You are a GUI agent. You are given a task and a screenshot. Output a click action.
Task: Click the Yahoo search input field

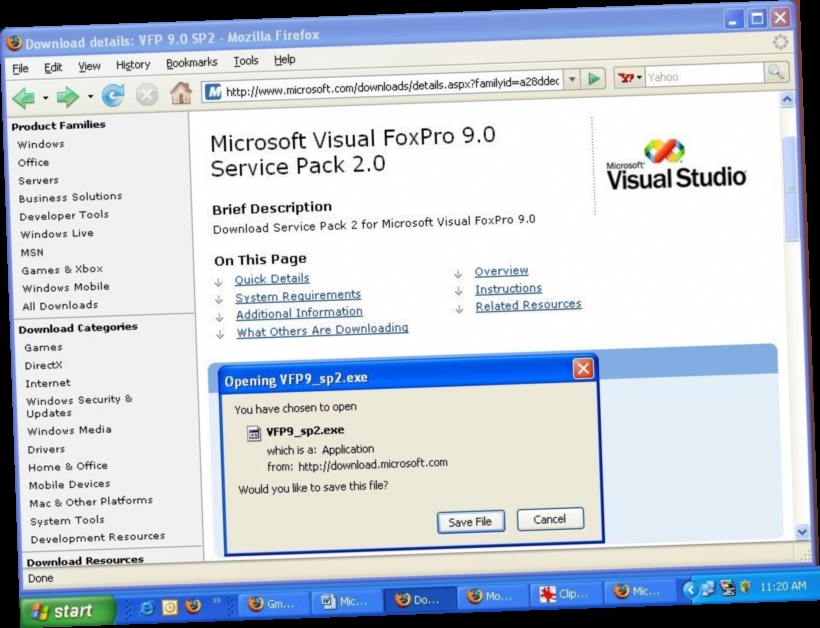click(704, 76)
